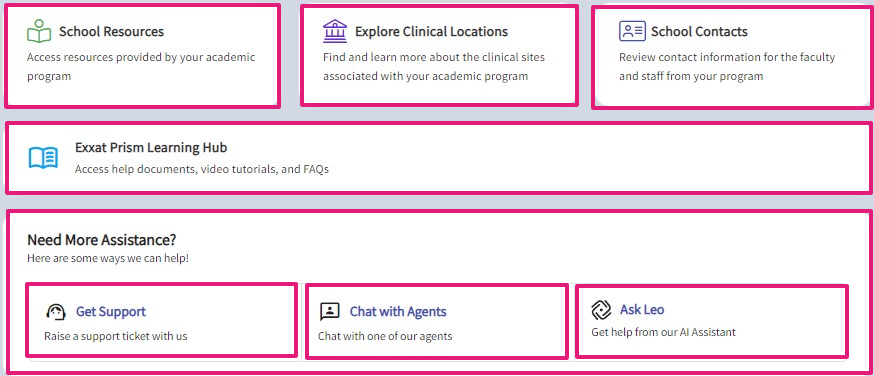Click the Ask Leo link
The width and height of the screenshot is (874, 376).
[642, 309]
